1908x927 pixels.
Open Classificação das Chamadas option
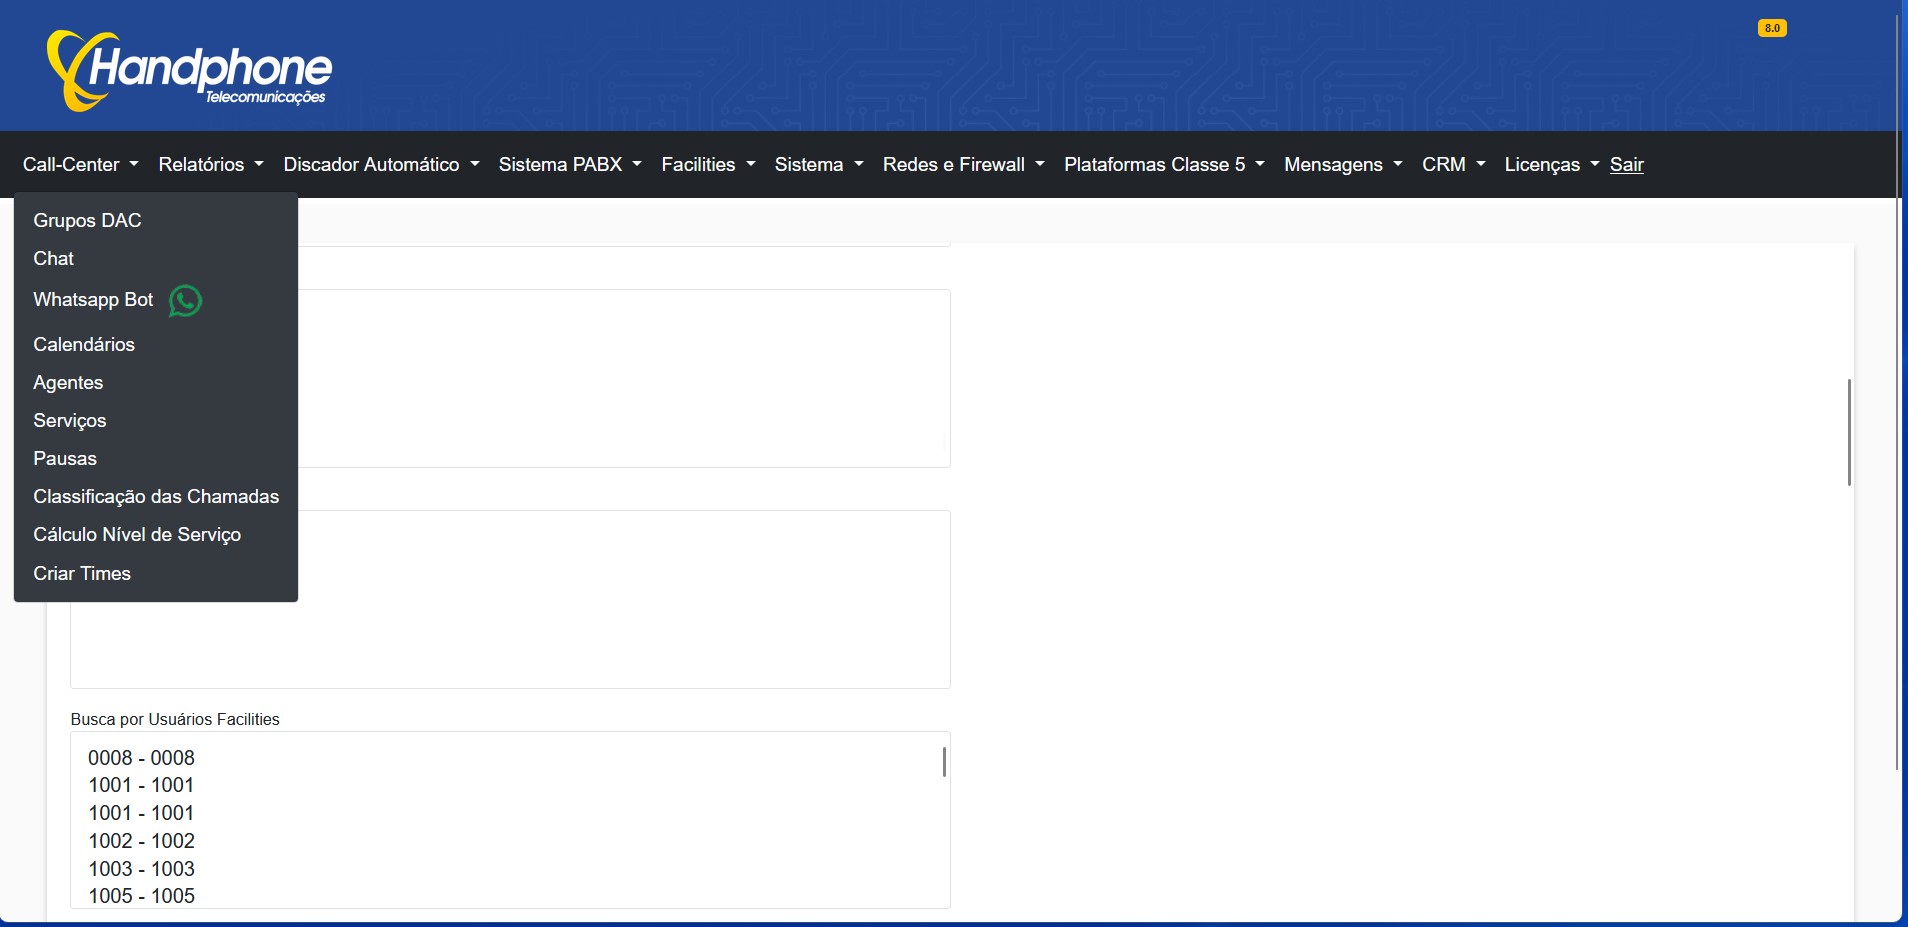(156, 497)
